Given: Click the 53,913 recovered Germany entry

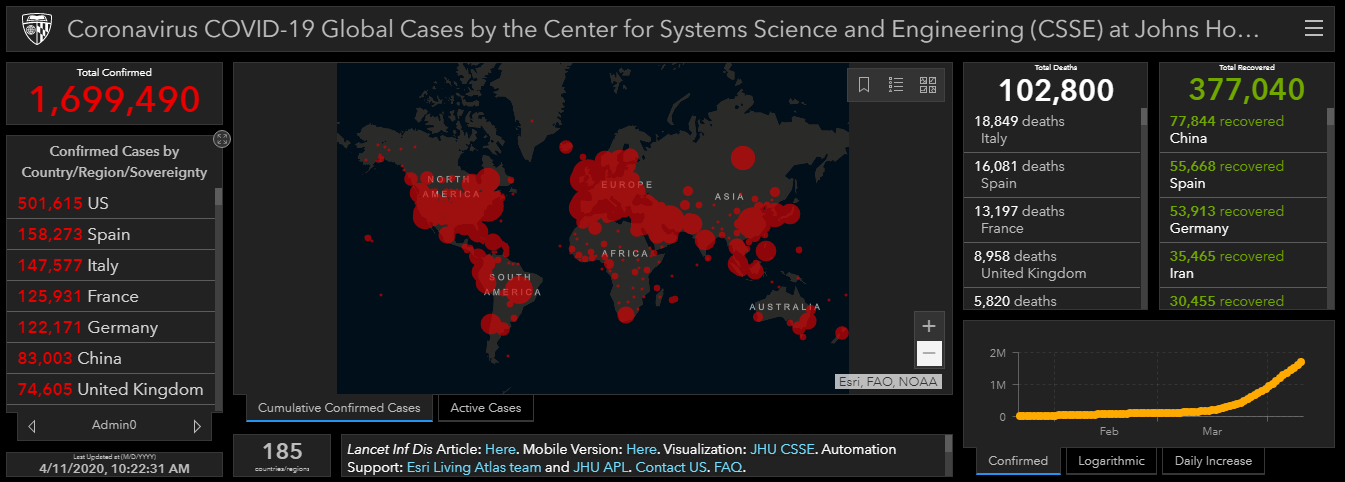Looking at the screenshot, I should coord(1244,220).
